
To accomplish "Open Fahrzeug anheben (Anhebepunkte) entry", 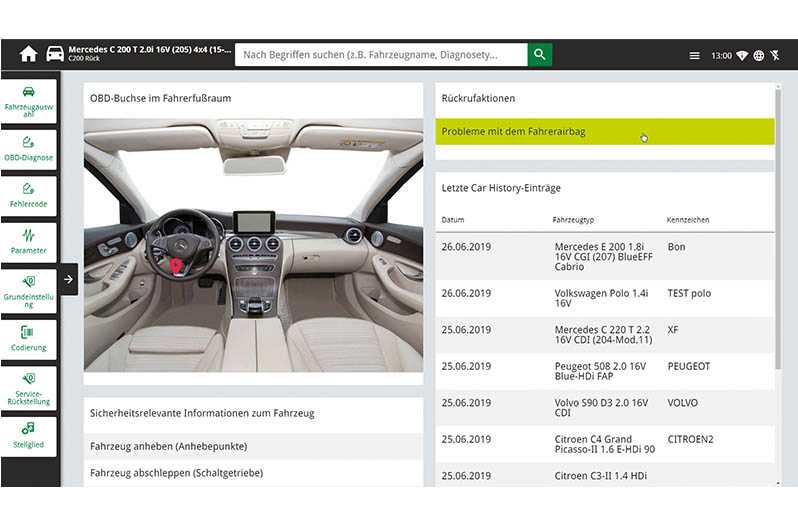I will [x=253, y=446].
